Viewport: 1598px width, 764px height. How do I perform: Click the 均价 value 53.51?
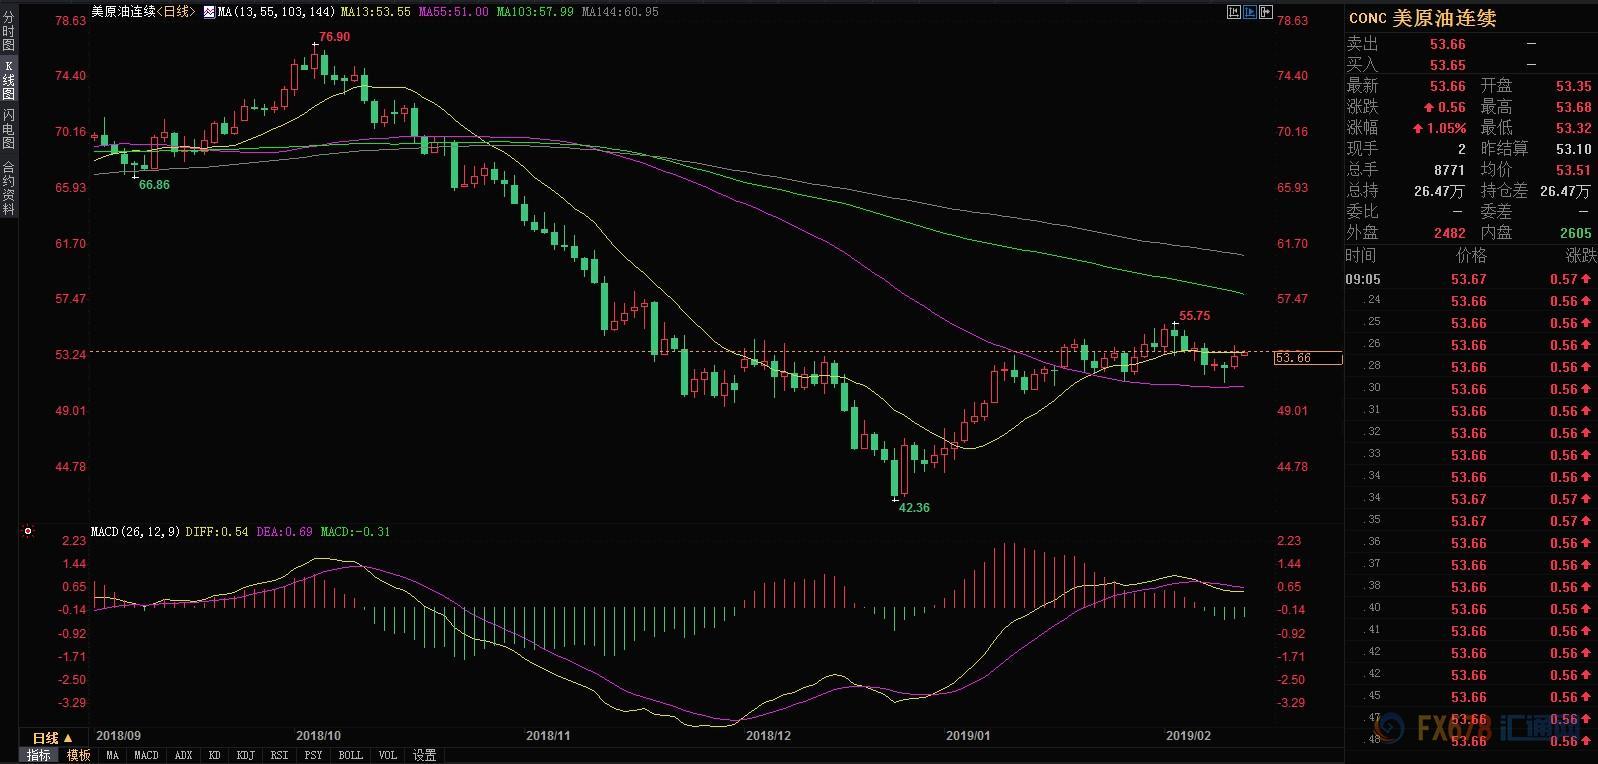click(1573, 170)
